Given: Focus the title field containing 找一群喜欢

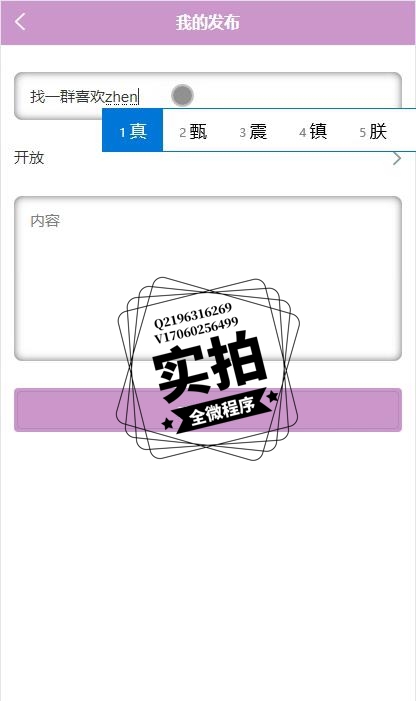Looking at the screenshot, I should (208, 96).
